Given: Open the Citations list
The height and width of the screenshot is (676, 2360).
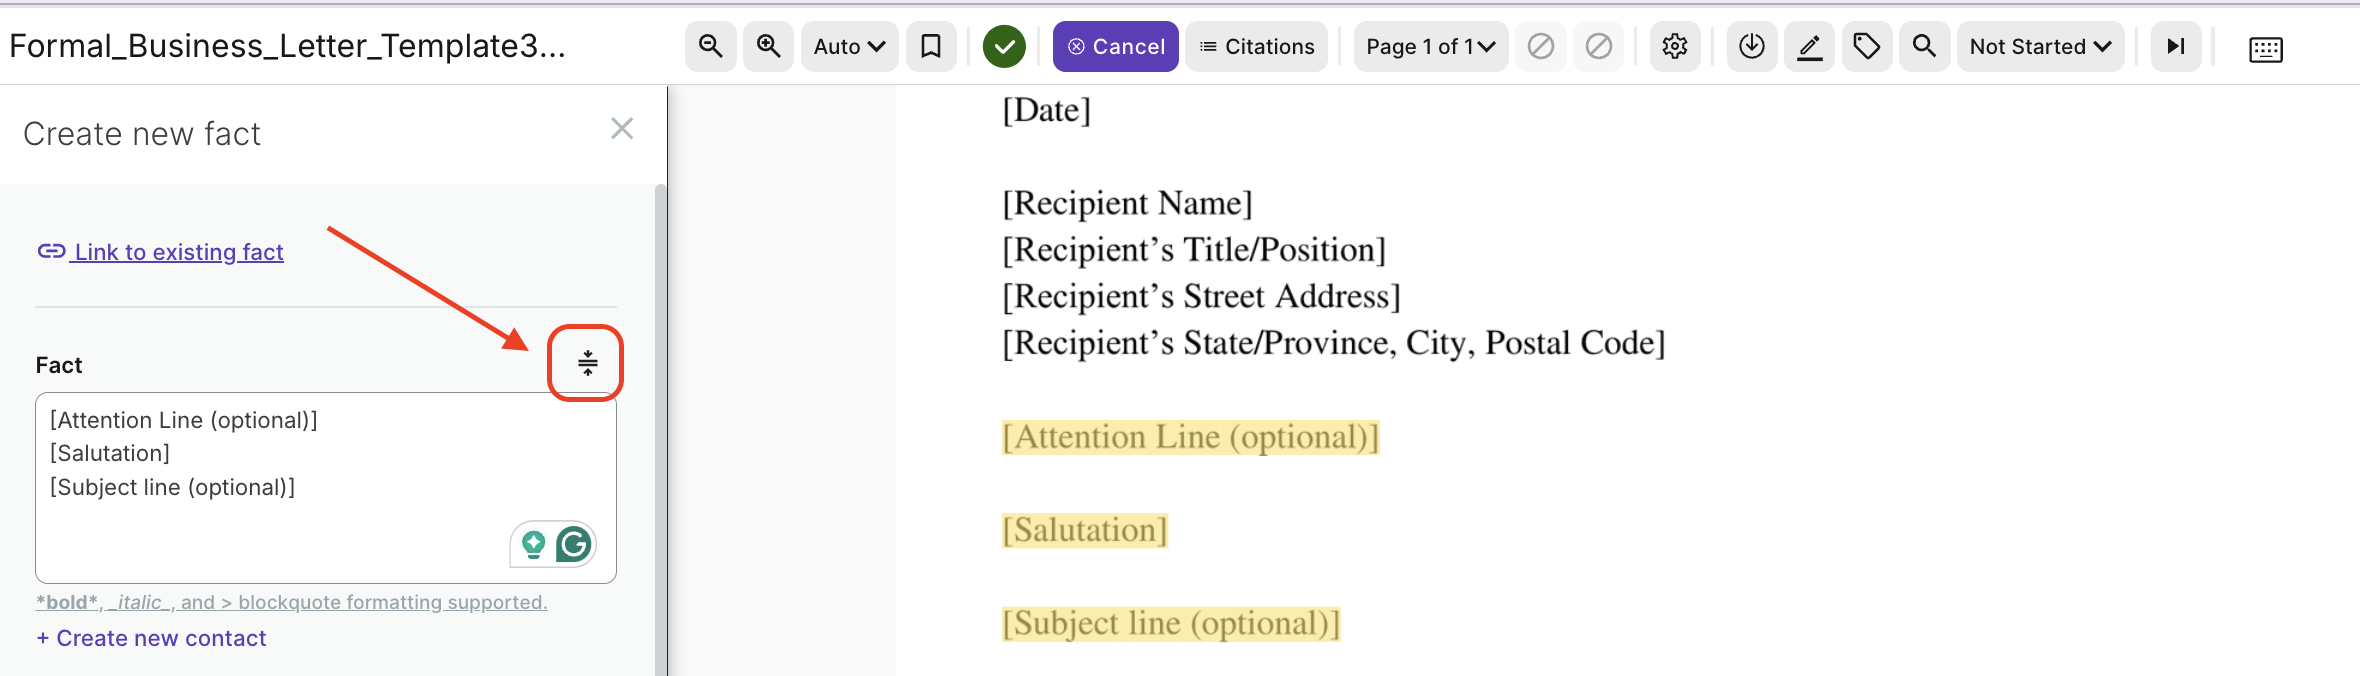Looking at the screenshot, I should click(x=1257, y=46).
